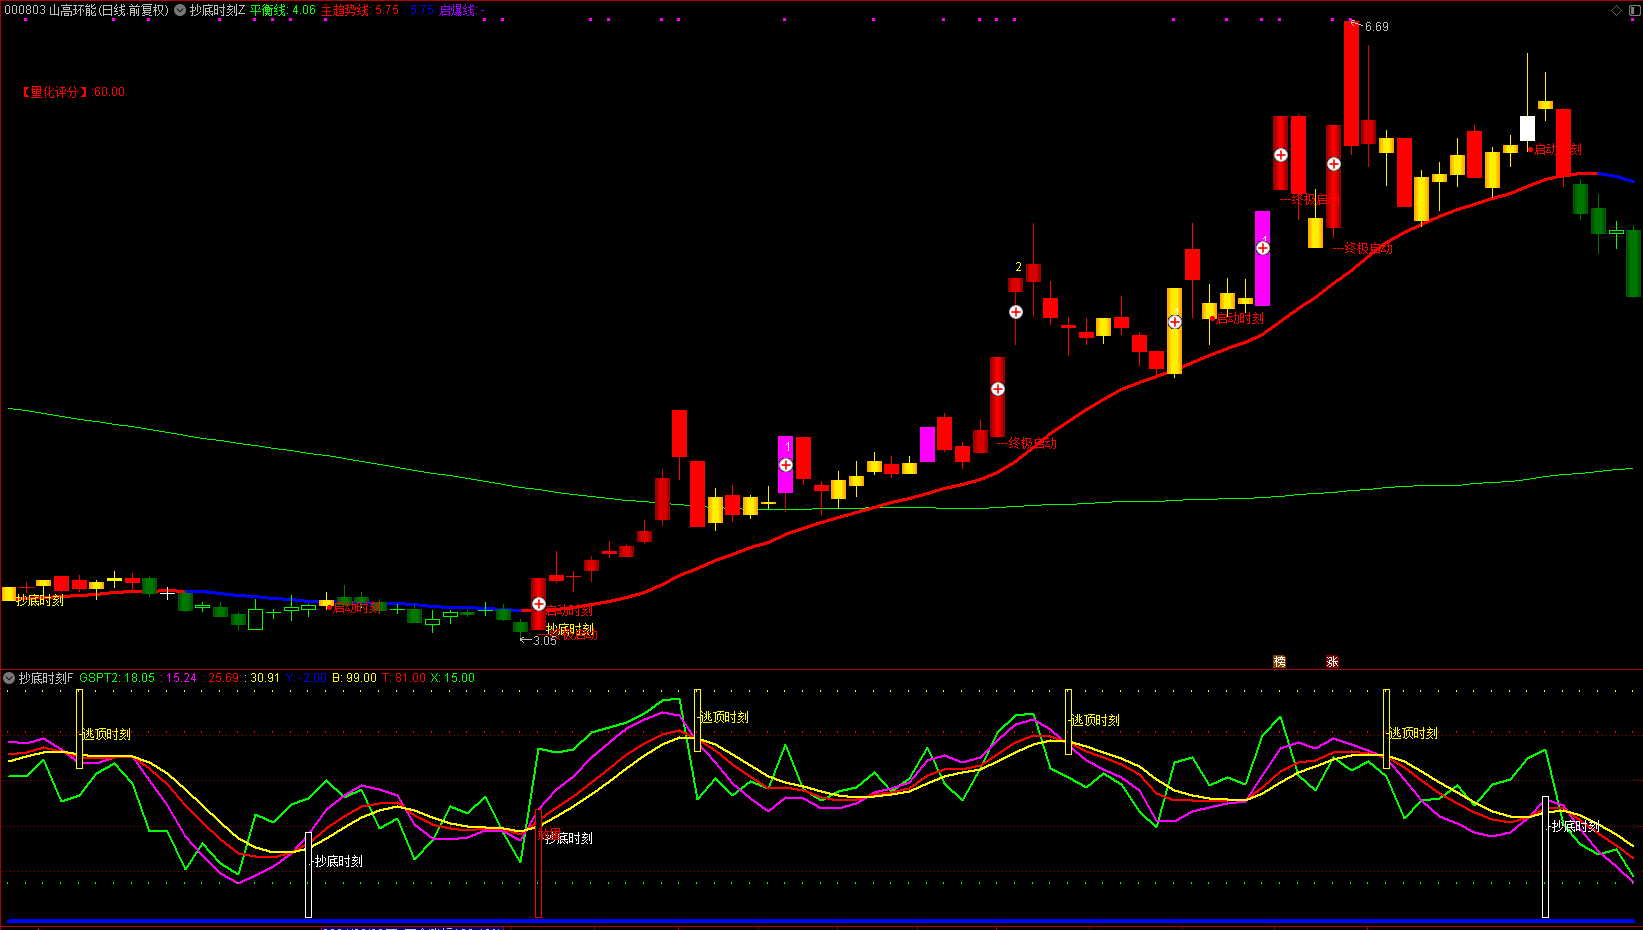Select the 主趋势线 value label in header
Screen dimensions: 1643x930
[x=360, y=10]
